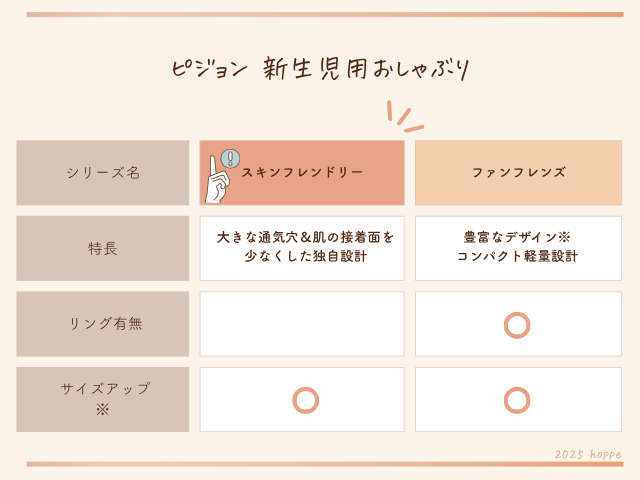The image size is (640, 480).
Task: Click the size-up circle under スキンフレンドリー
Action: coord(305,400)
